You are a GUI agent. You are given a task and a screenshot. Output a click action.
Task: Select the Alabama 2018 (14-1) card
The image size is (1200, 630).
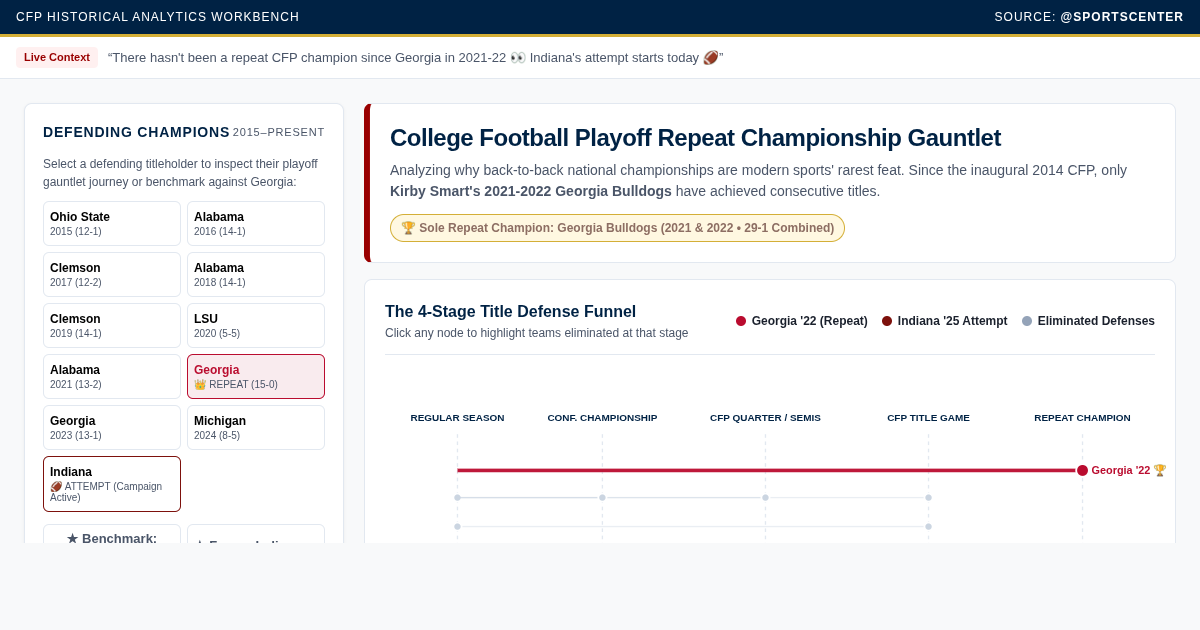pos(256,274)
